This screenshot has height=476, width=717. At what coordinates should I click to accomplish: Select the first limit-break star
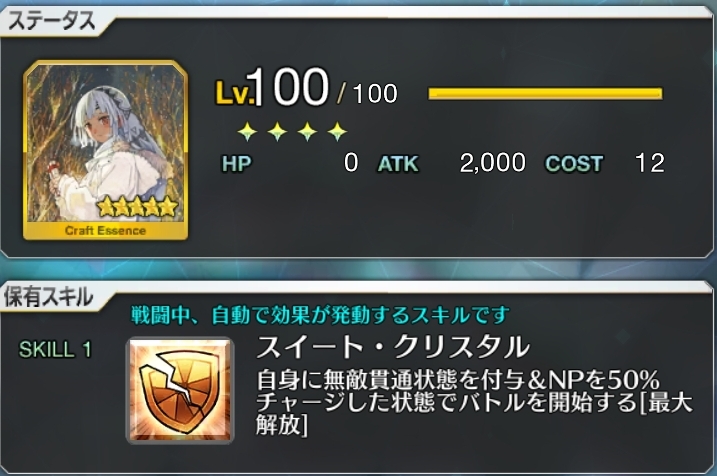pos(247,132)
